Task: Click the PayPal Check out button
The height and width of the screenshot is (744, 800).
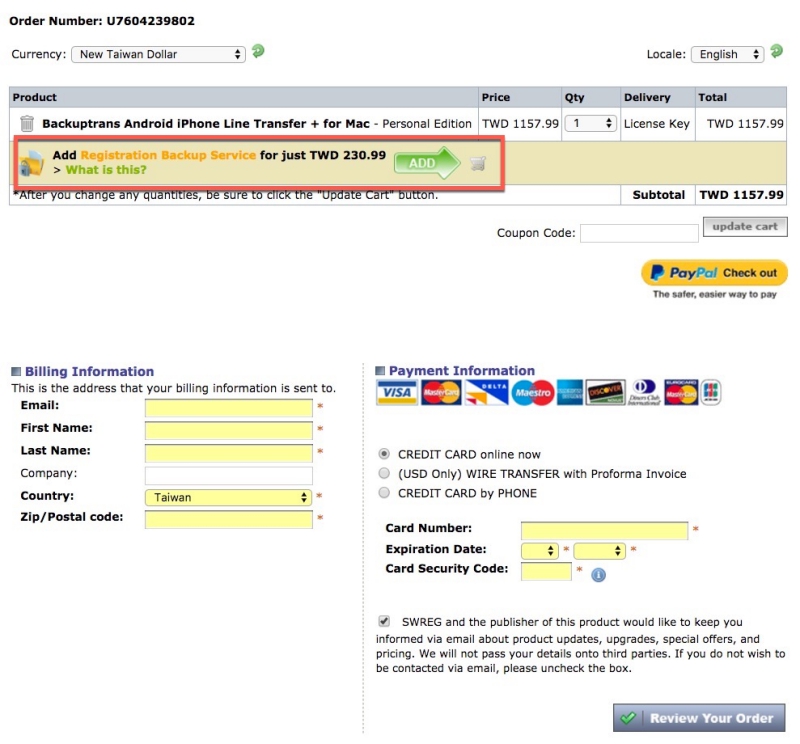Action: pos(714,273)
